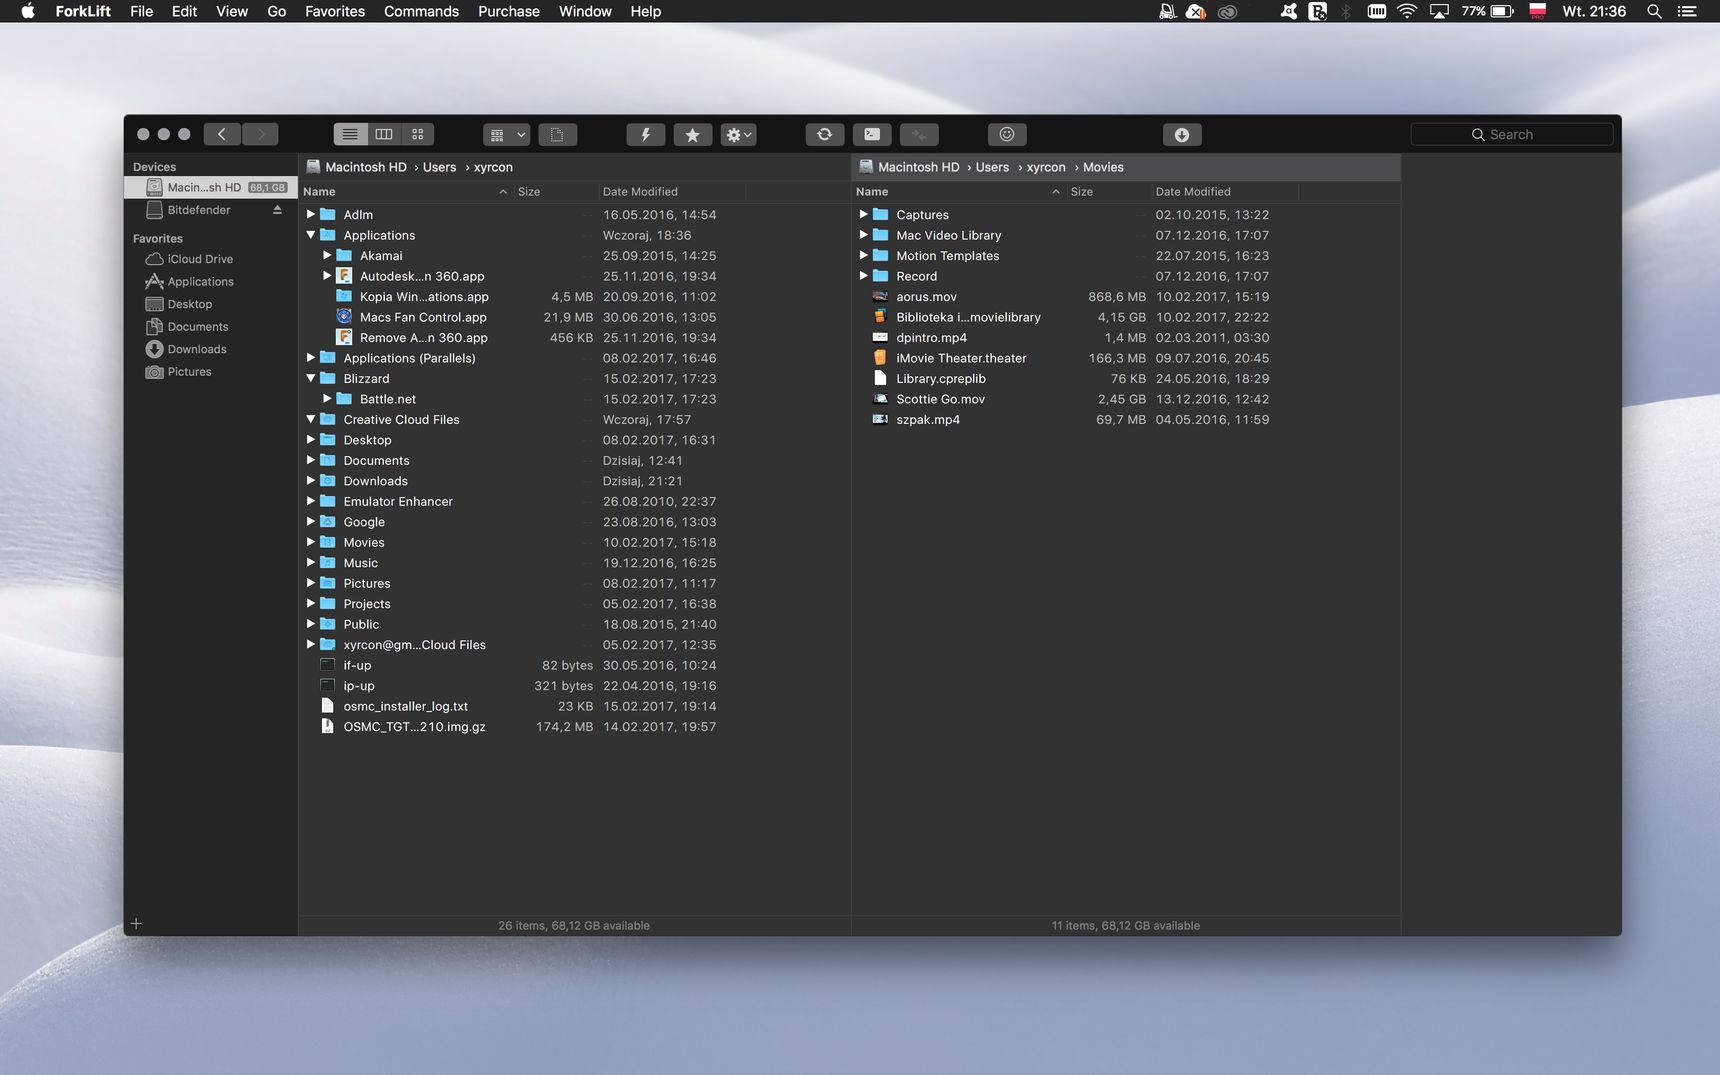The width and height of the screenshot is (1720, 1075).
Task: Open iCloud Drive favorite
Action: (x=200, y=259)
